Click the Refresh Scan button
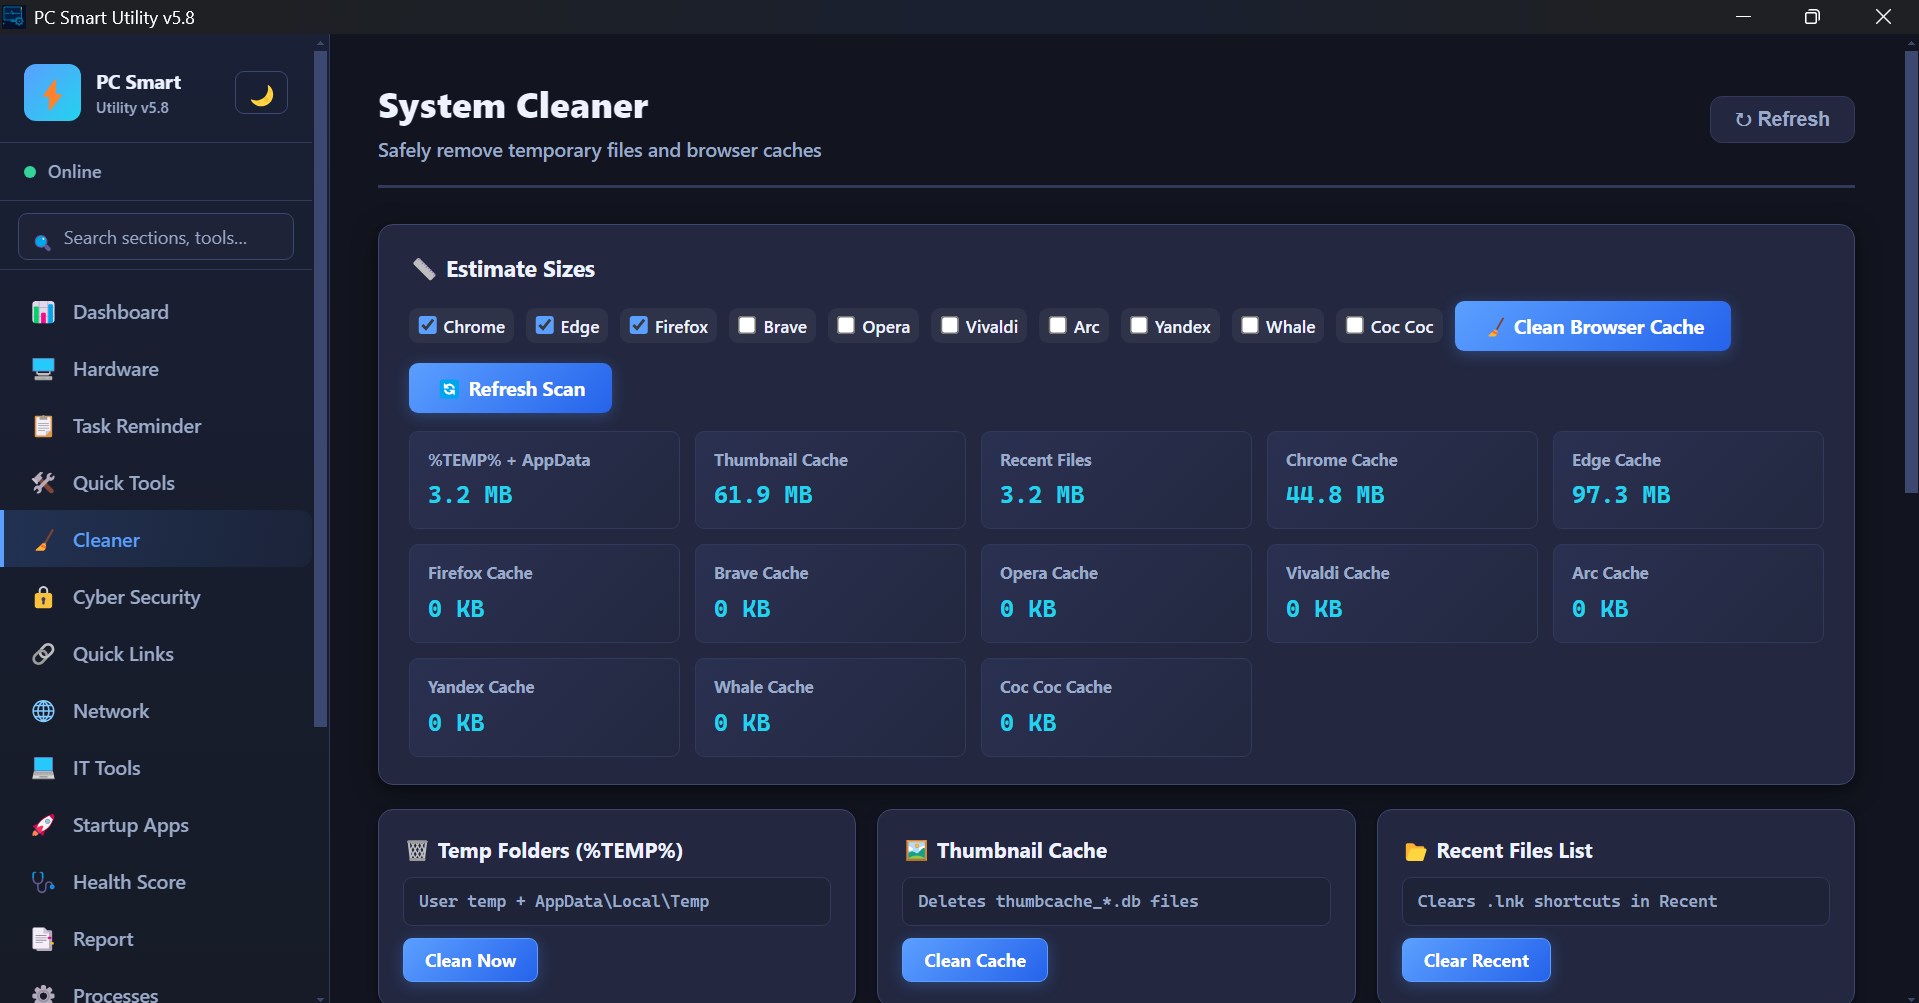1919x1003 pixels. pos(510,388)
